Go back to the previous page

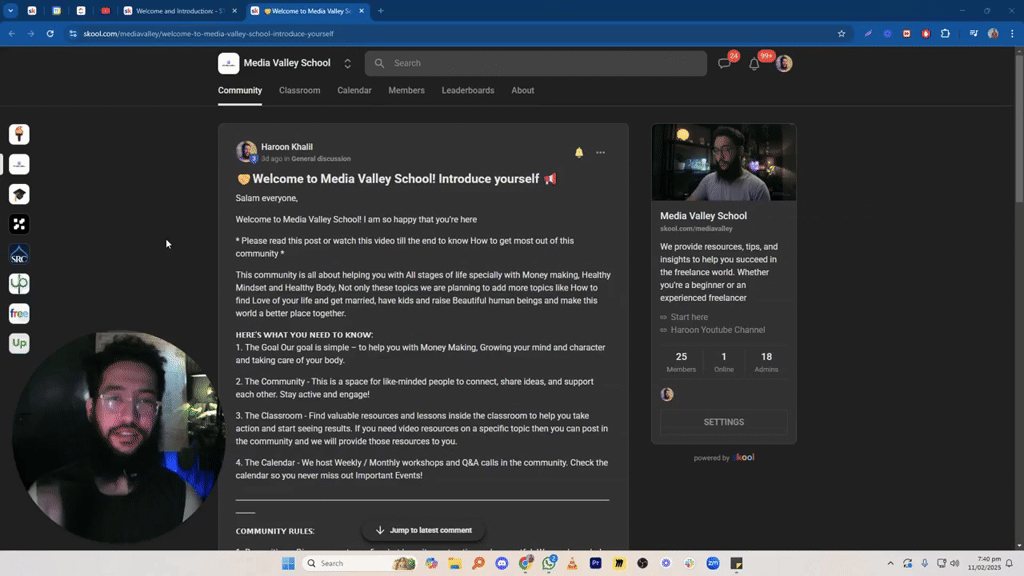(12, 33)
